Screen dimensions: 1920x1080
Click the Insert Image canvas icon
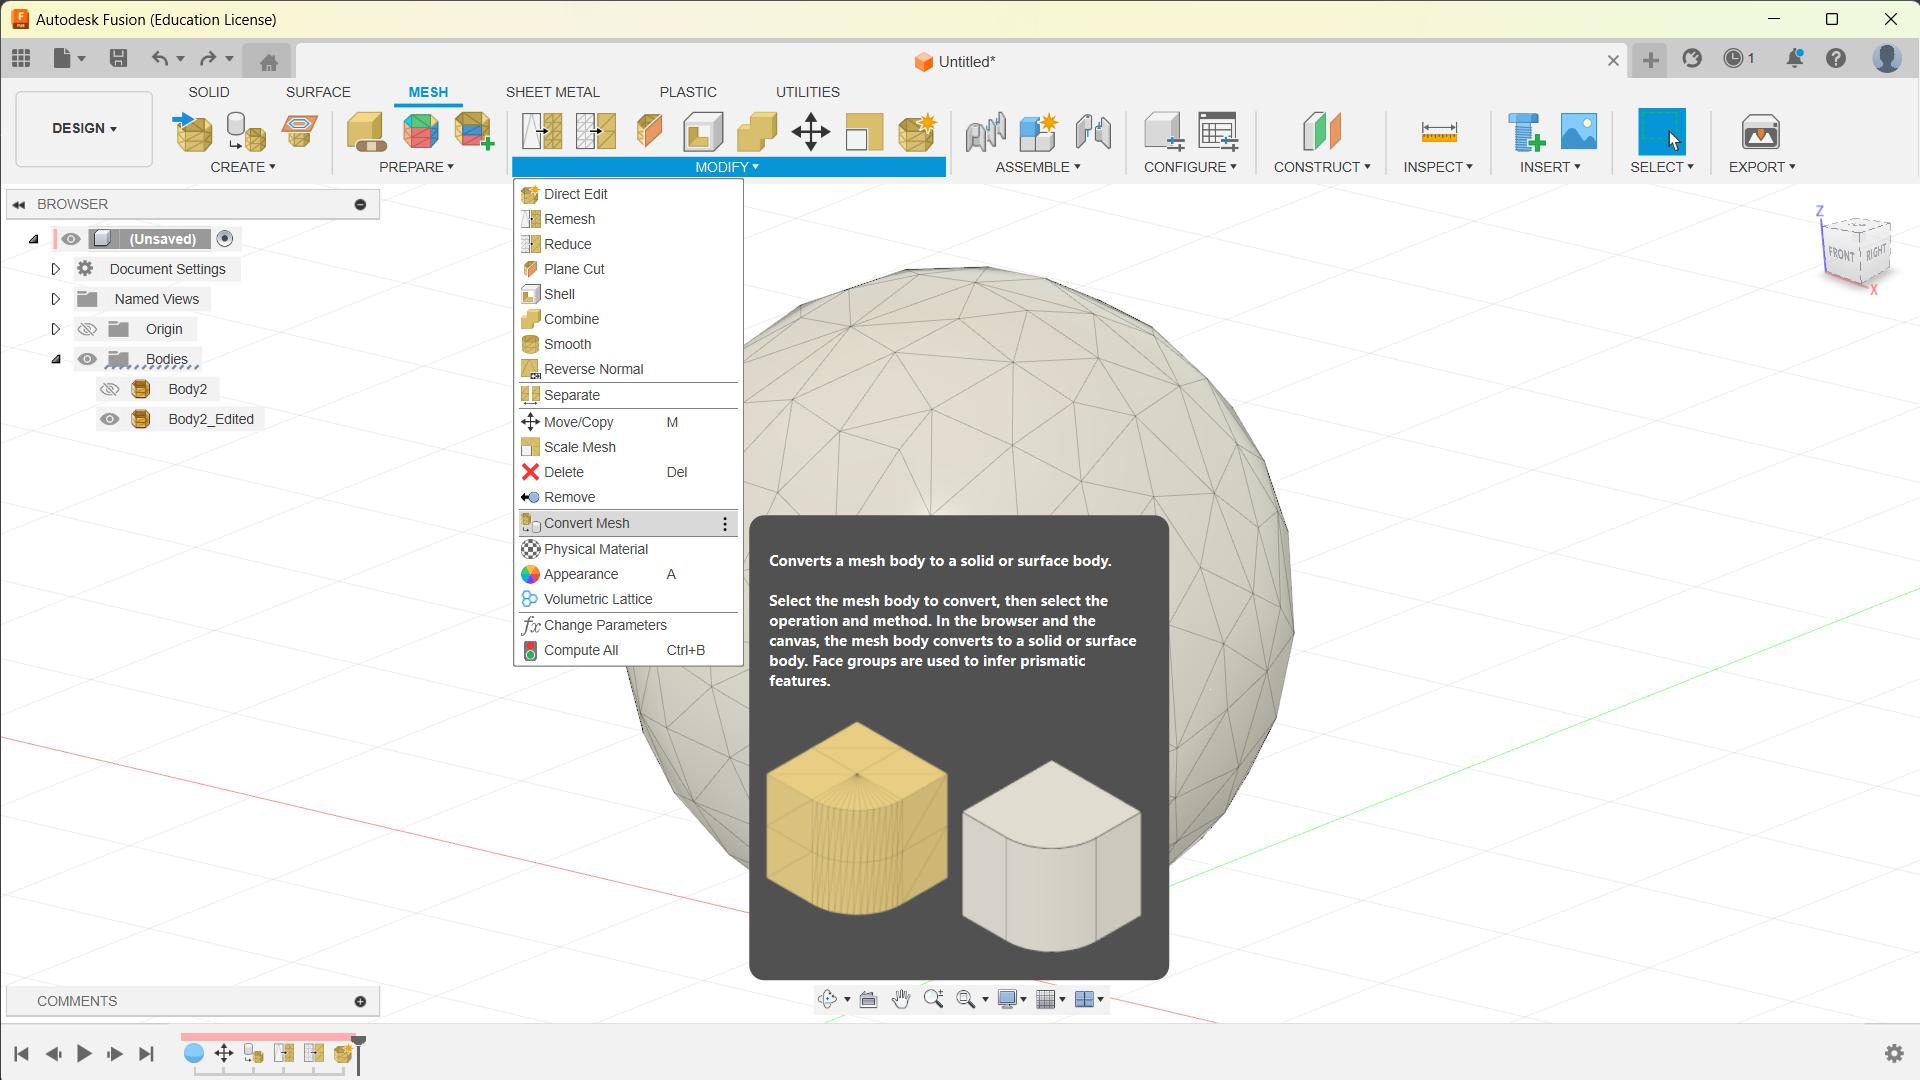coord(1579,132)
